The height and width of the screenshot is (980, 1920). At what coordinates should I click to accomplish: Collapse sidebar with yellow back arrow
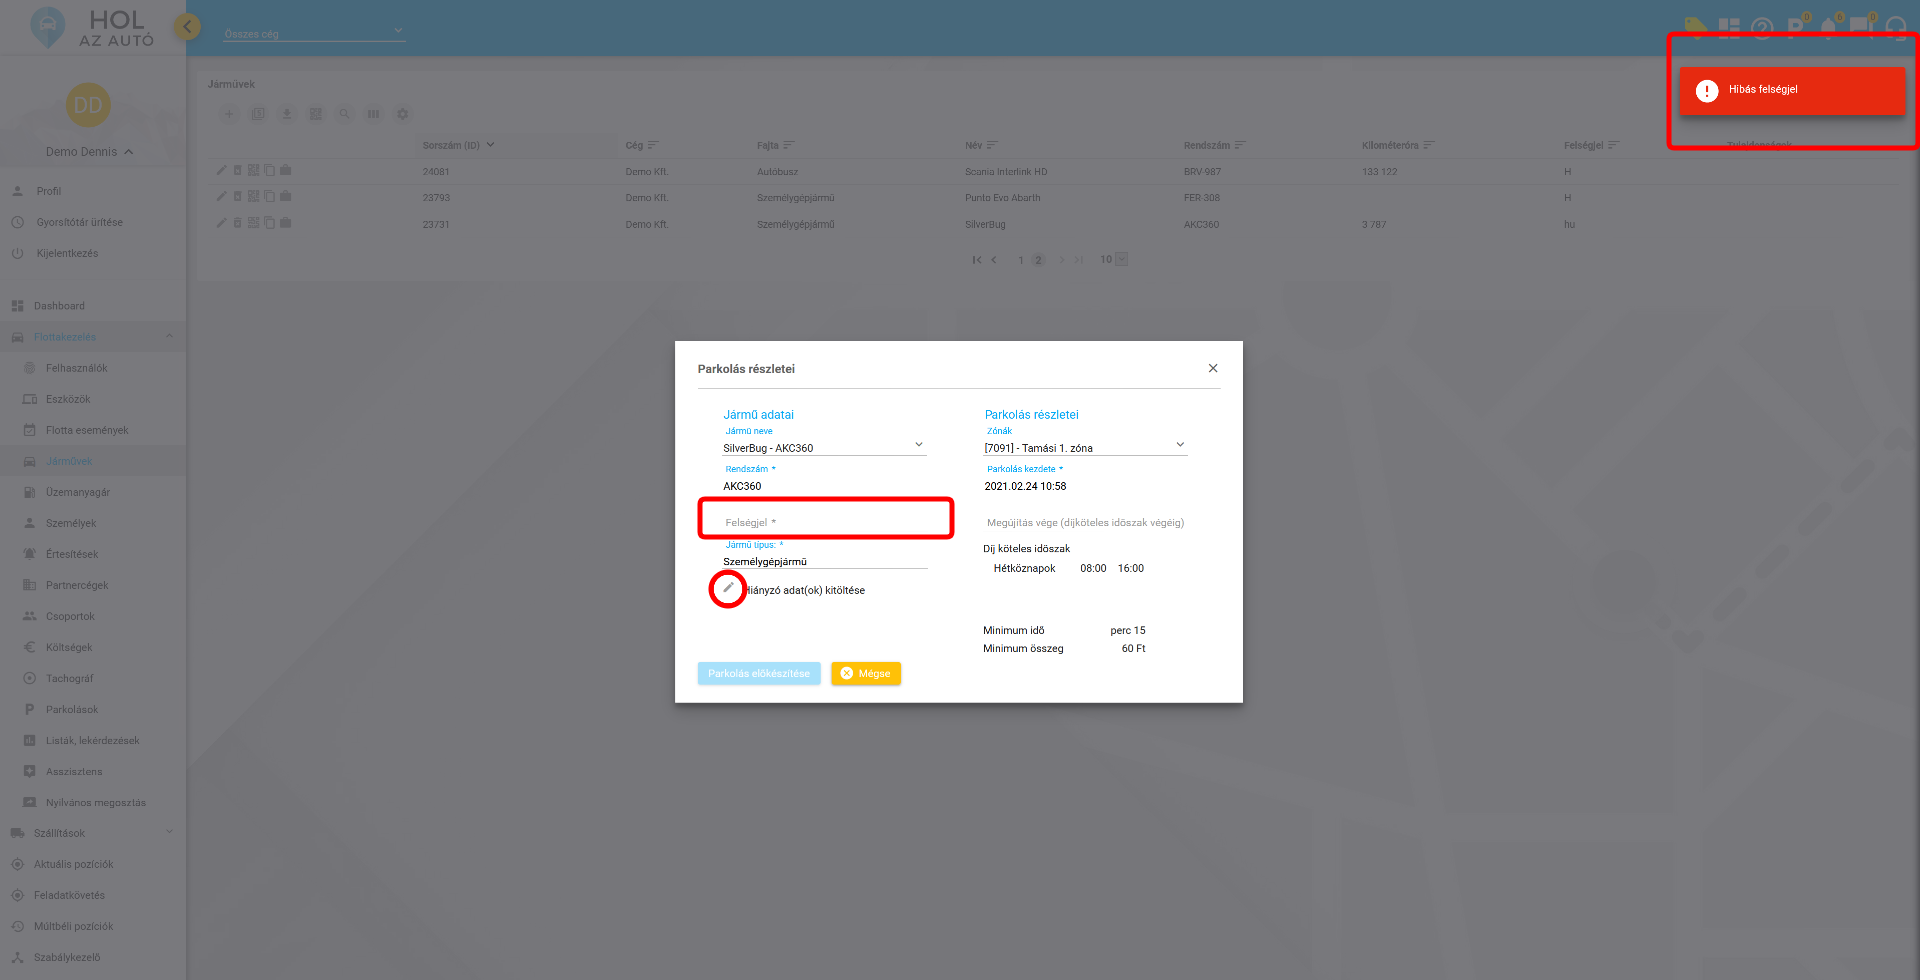click(187, 27)
